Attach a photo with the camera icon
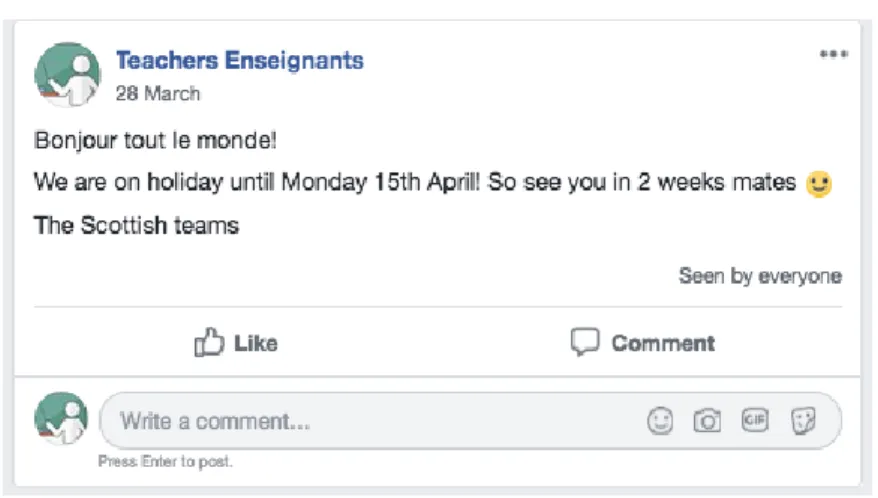878x498 pixels. pos(707,421)
